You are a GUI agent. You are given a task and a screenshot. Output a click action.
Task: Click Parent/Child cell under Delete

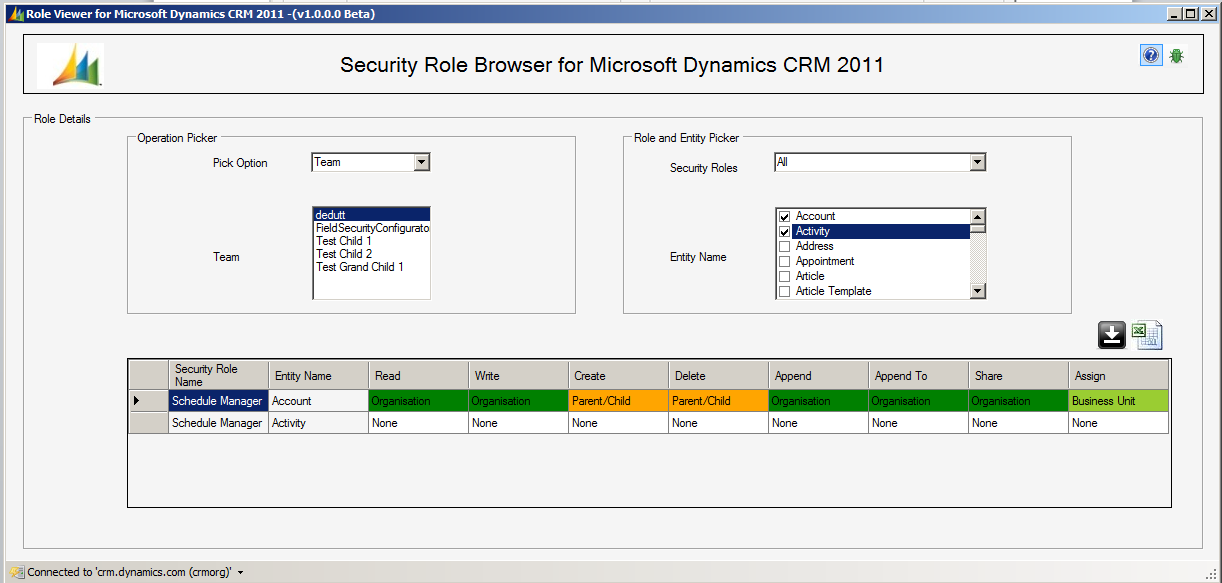pyautogui.click(x=718, y=401)
